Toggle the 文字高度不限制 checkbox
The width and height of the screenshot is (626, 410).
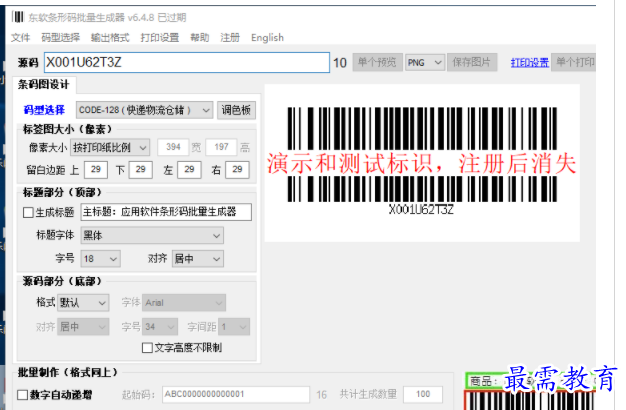coord(147,348)
